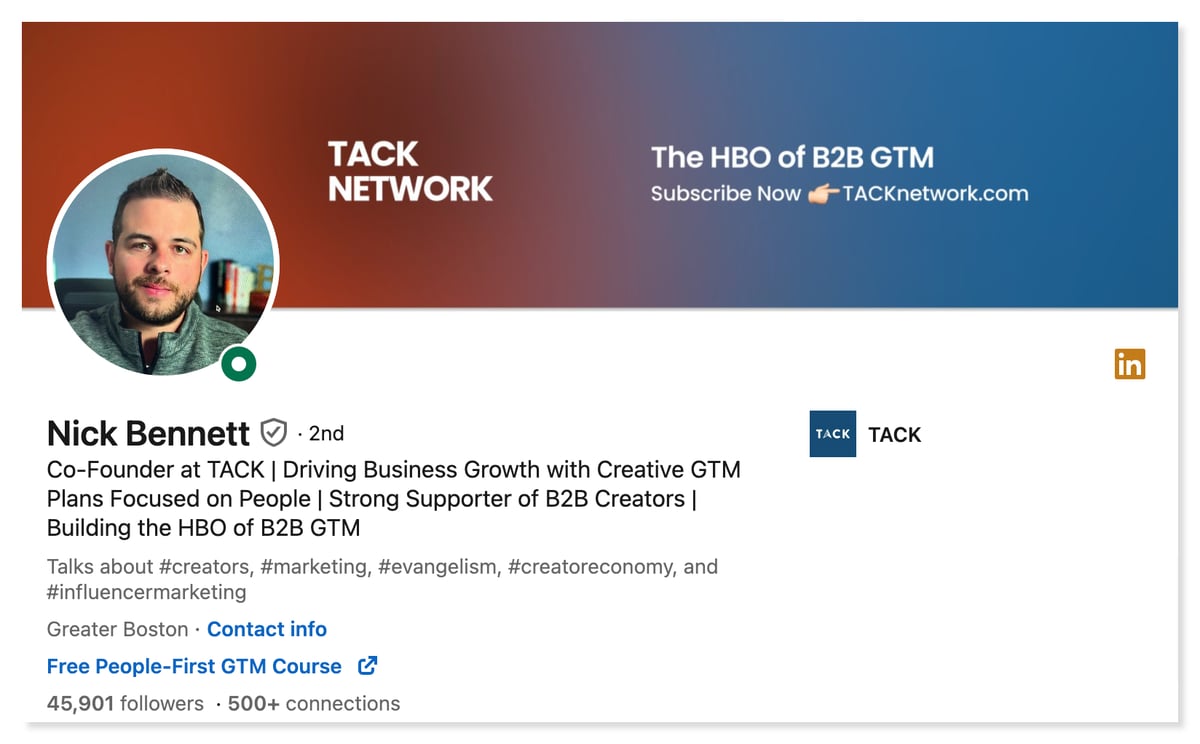Click the 'Plans Focused on People' headline line

[372, 498]
